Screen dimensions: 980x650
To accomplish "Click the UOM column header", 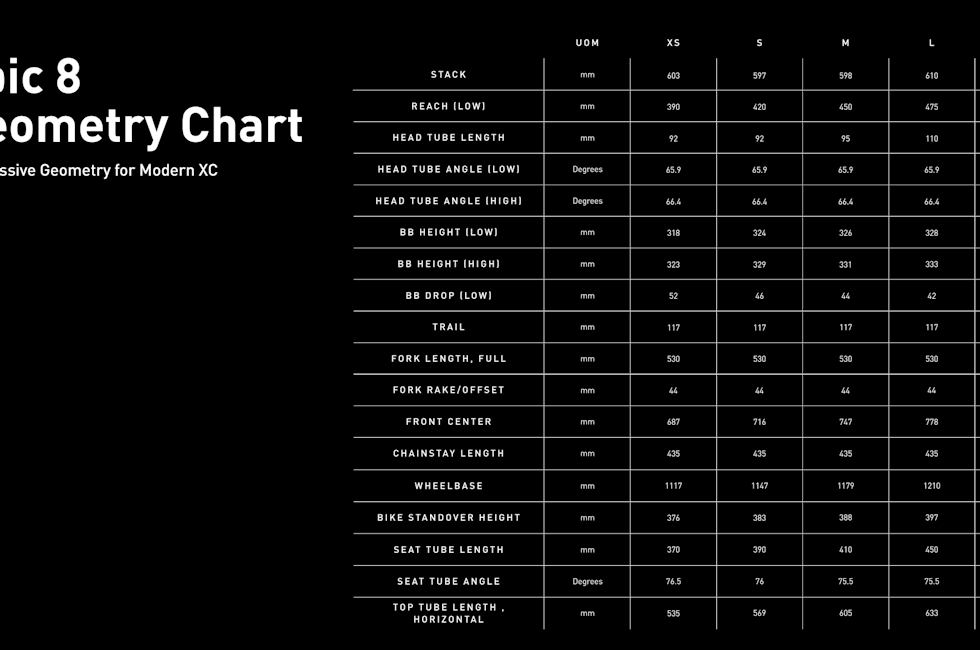I will (587, 43).
